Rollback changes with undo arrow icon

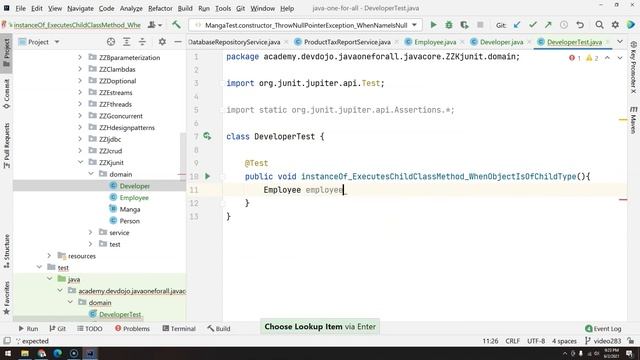point(580,25)
